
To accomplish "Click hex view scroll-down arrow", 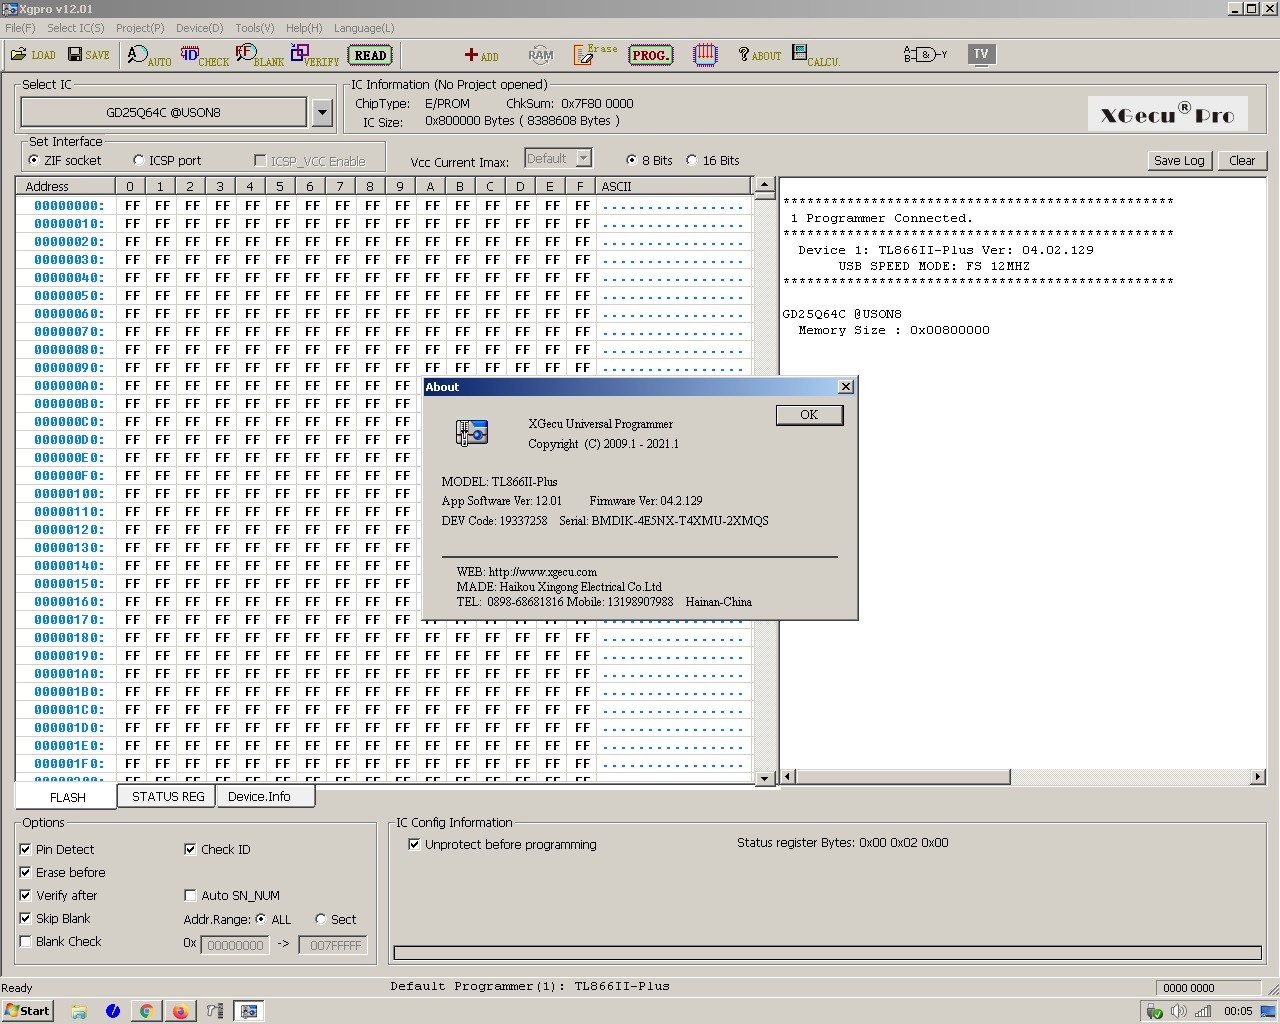I will pyautogui.click(x=765, y=778).
